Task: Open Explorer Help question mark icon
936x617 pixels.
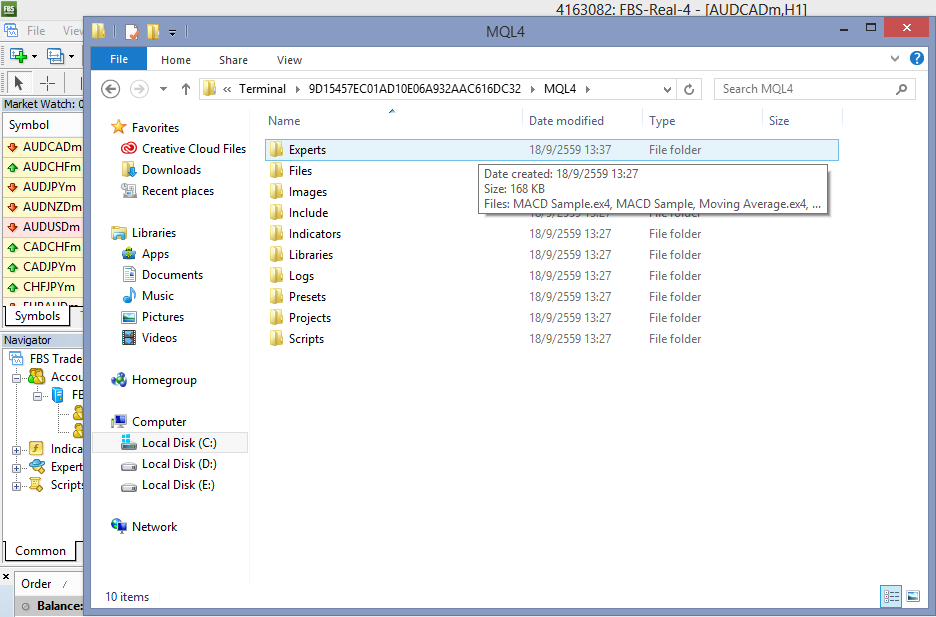Action: pyautogui.click(x=917, y=58)
